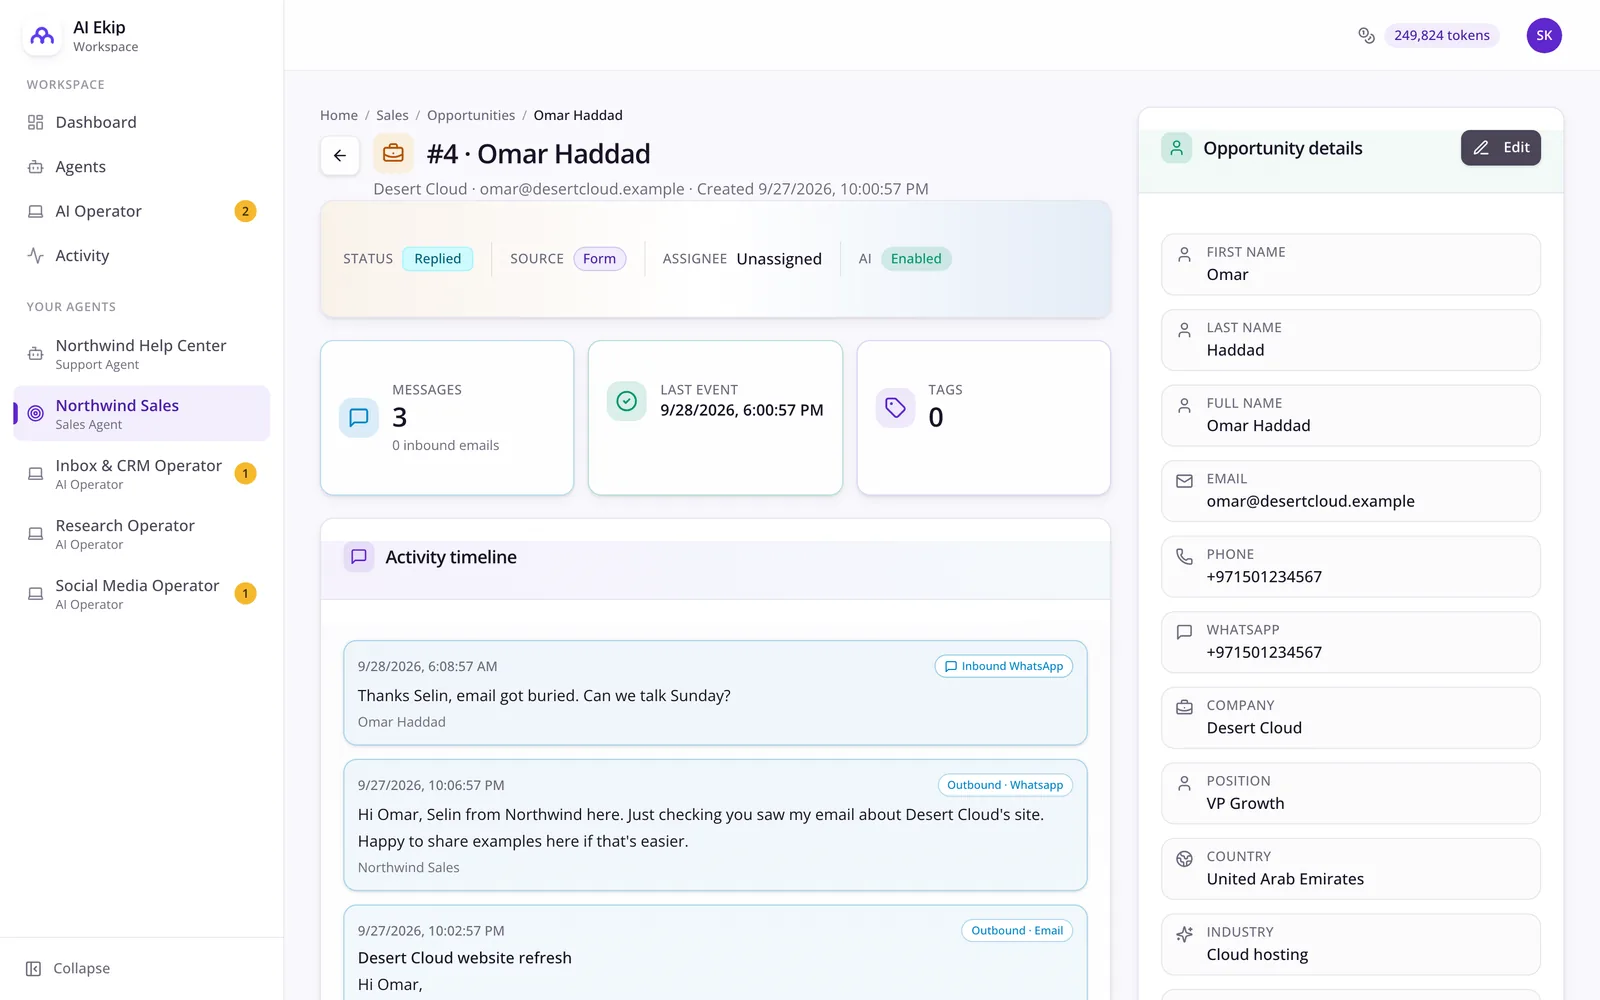Click the Inbound WhatsApp badge
Screen dimensions: 1600x1000
(1004, 666)
